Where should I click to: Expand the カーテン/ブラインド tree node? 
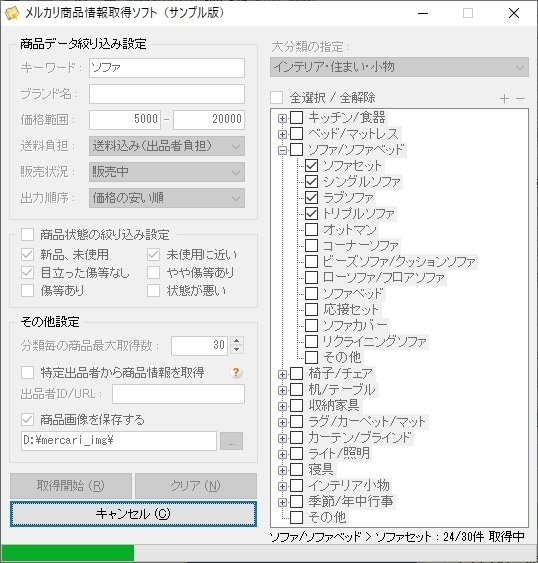coord(282,438)
